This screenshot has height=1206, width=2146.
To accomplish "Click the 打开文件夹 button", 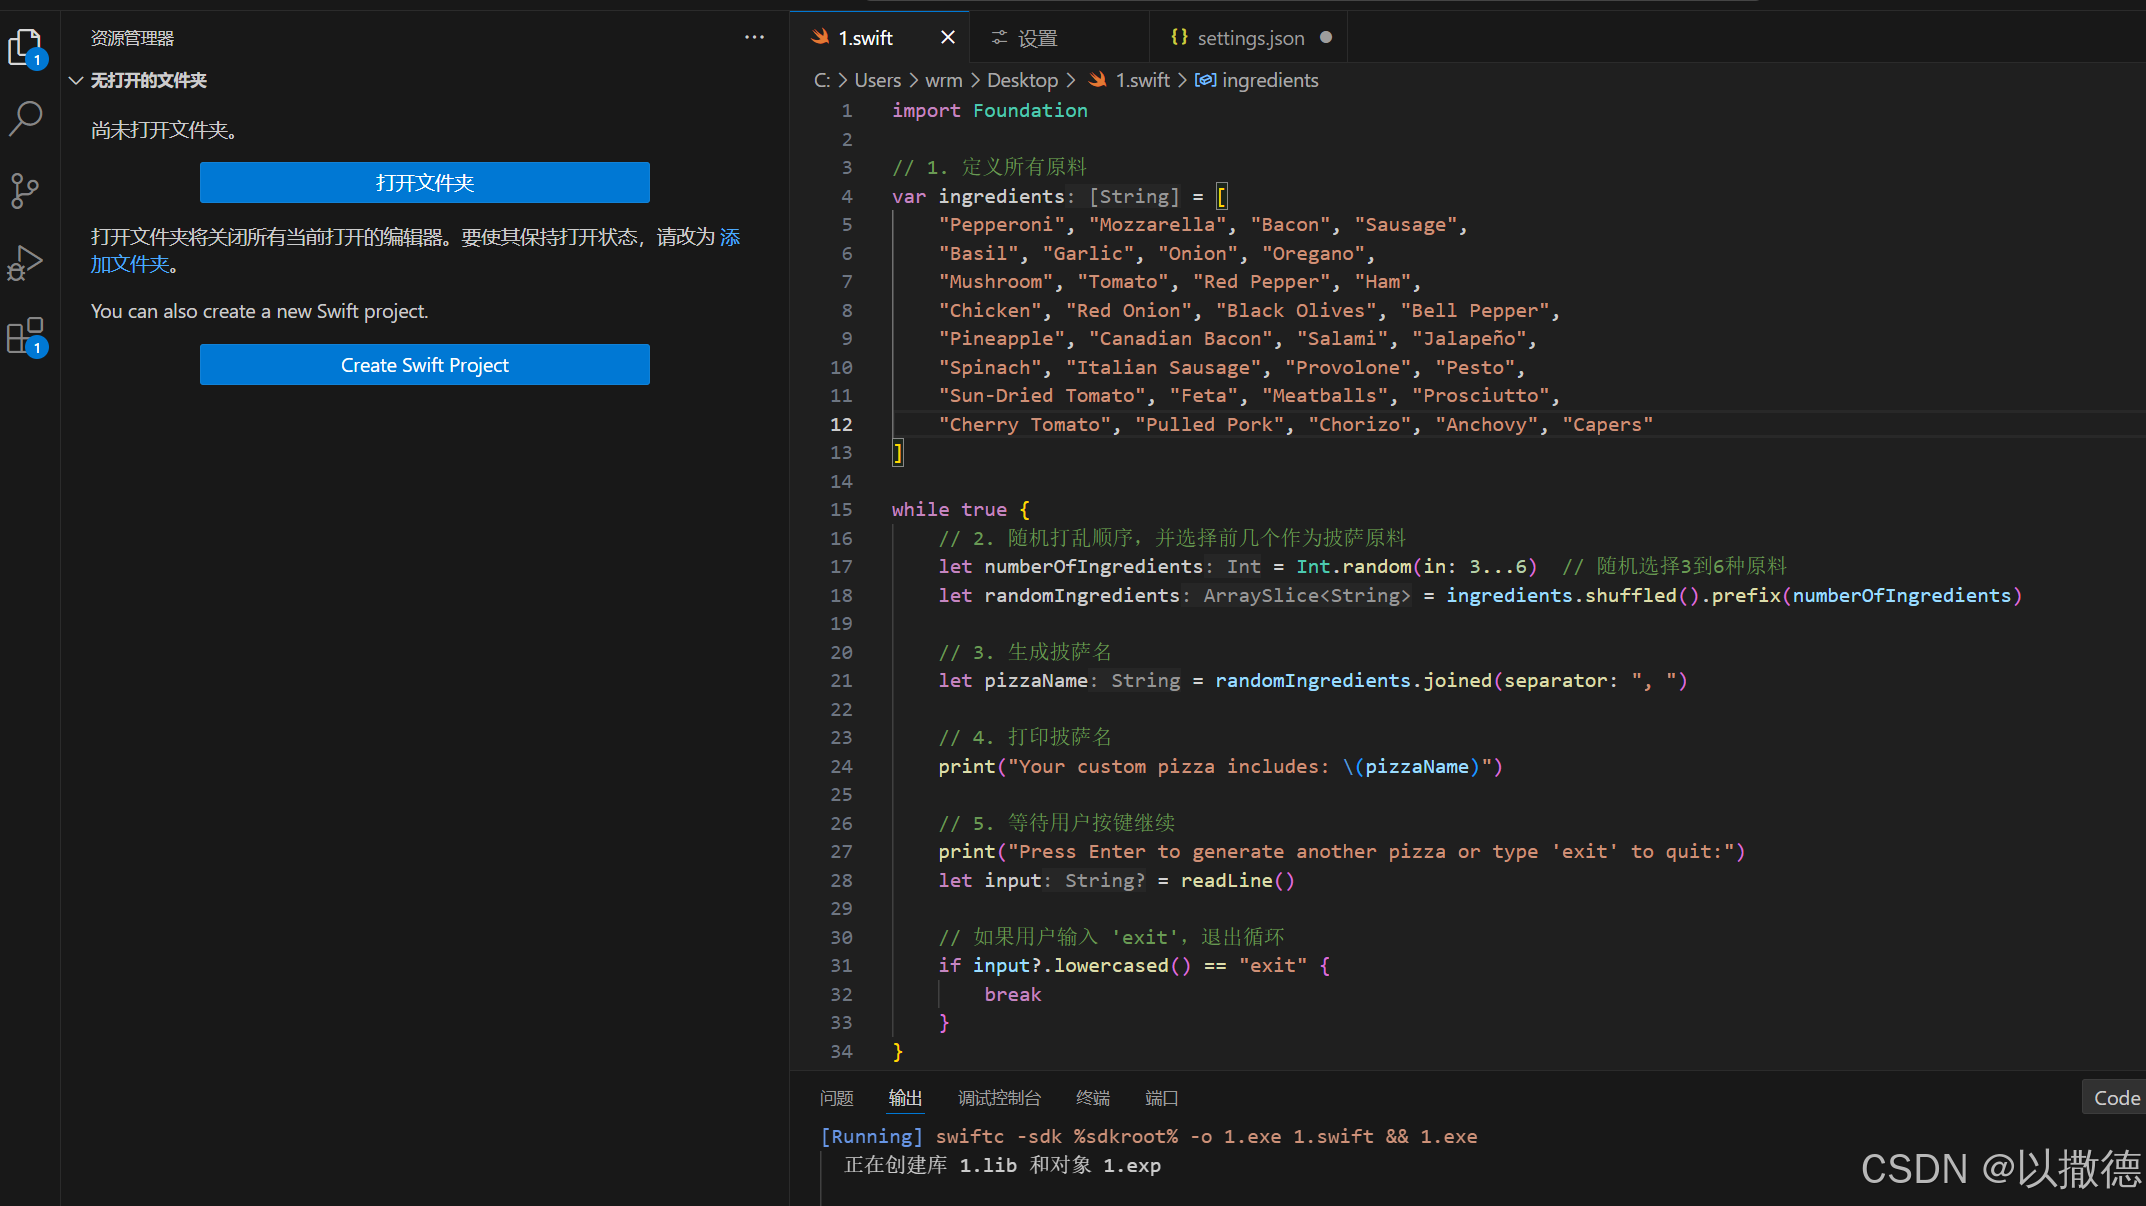I will (424, 183).
